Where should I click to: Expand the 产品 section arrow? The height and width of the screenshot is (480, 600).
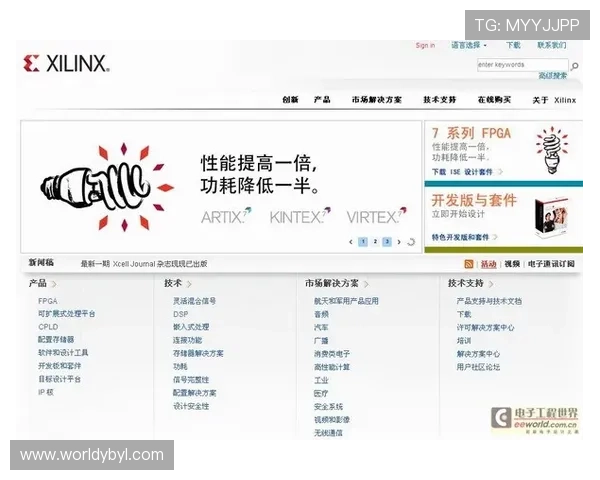(x=54, y=284)
